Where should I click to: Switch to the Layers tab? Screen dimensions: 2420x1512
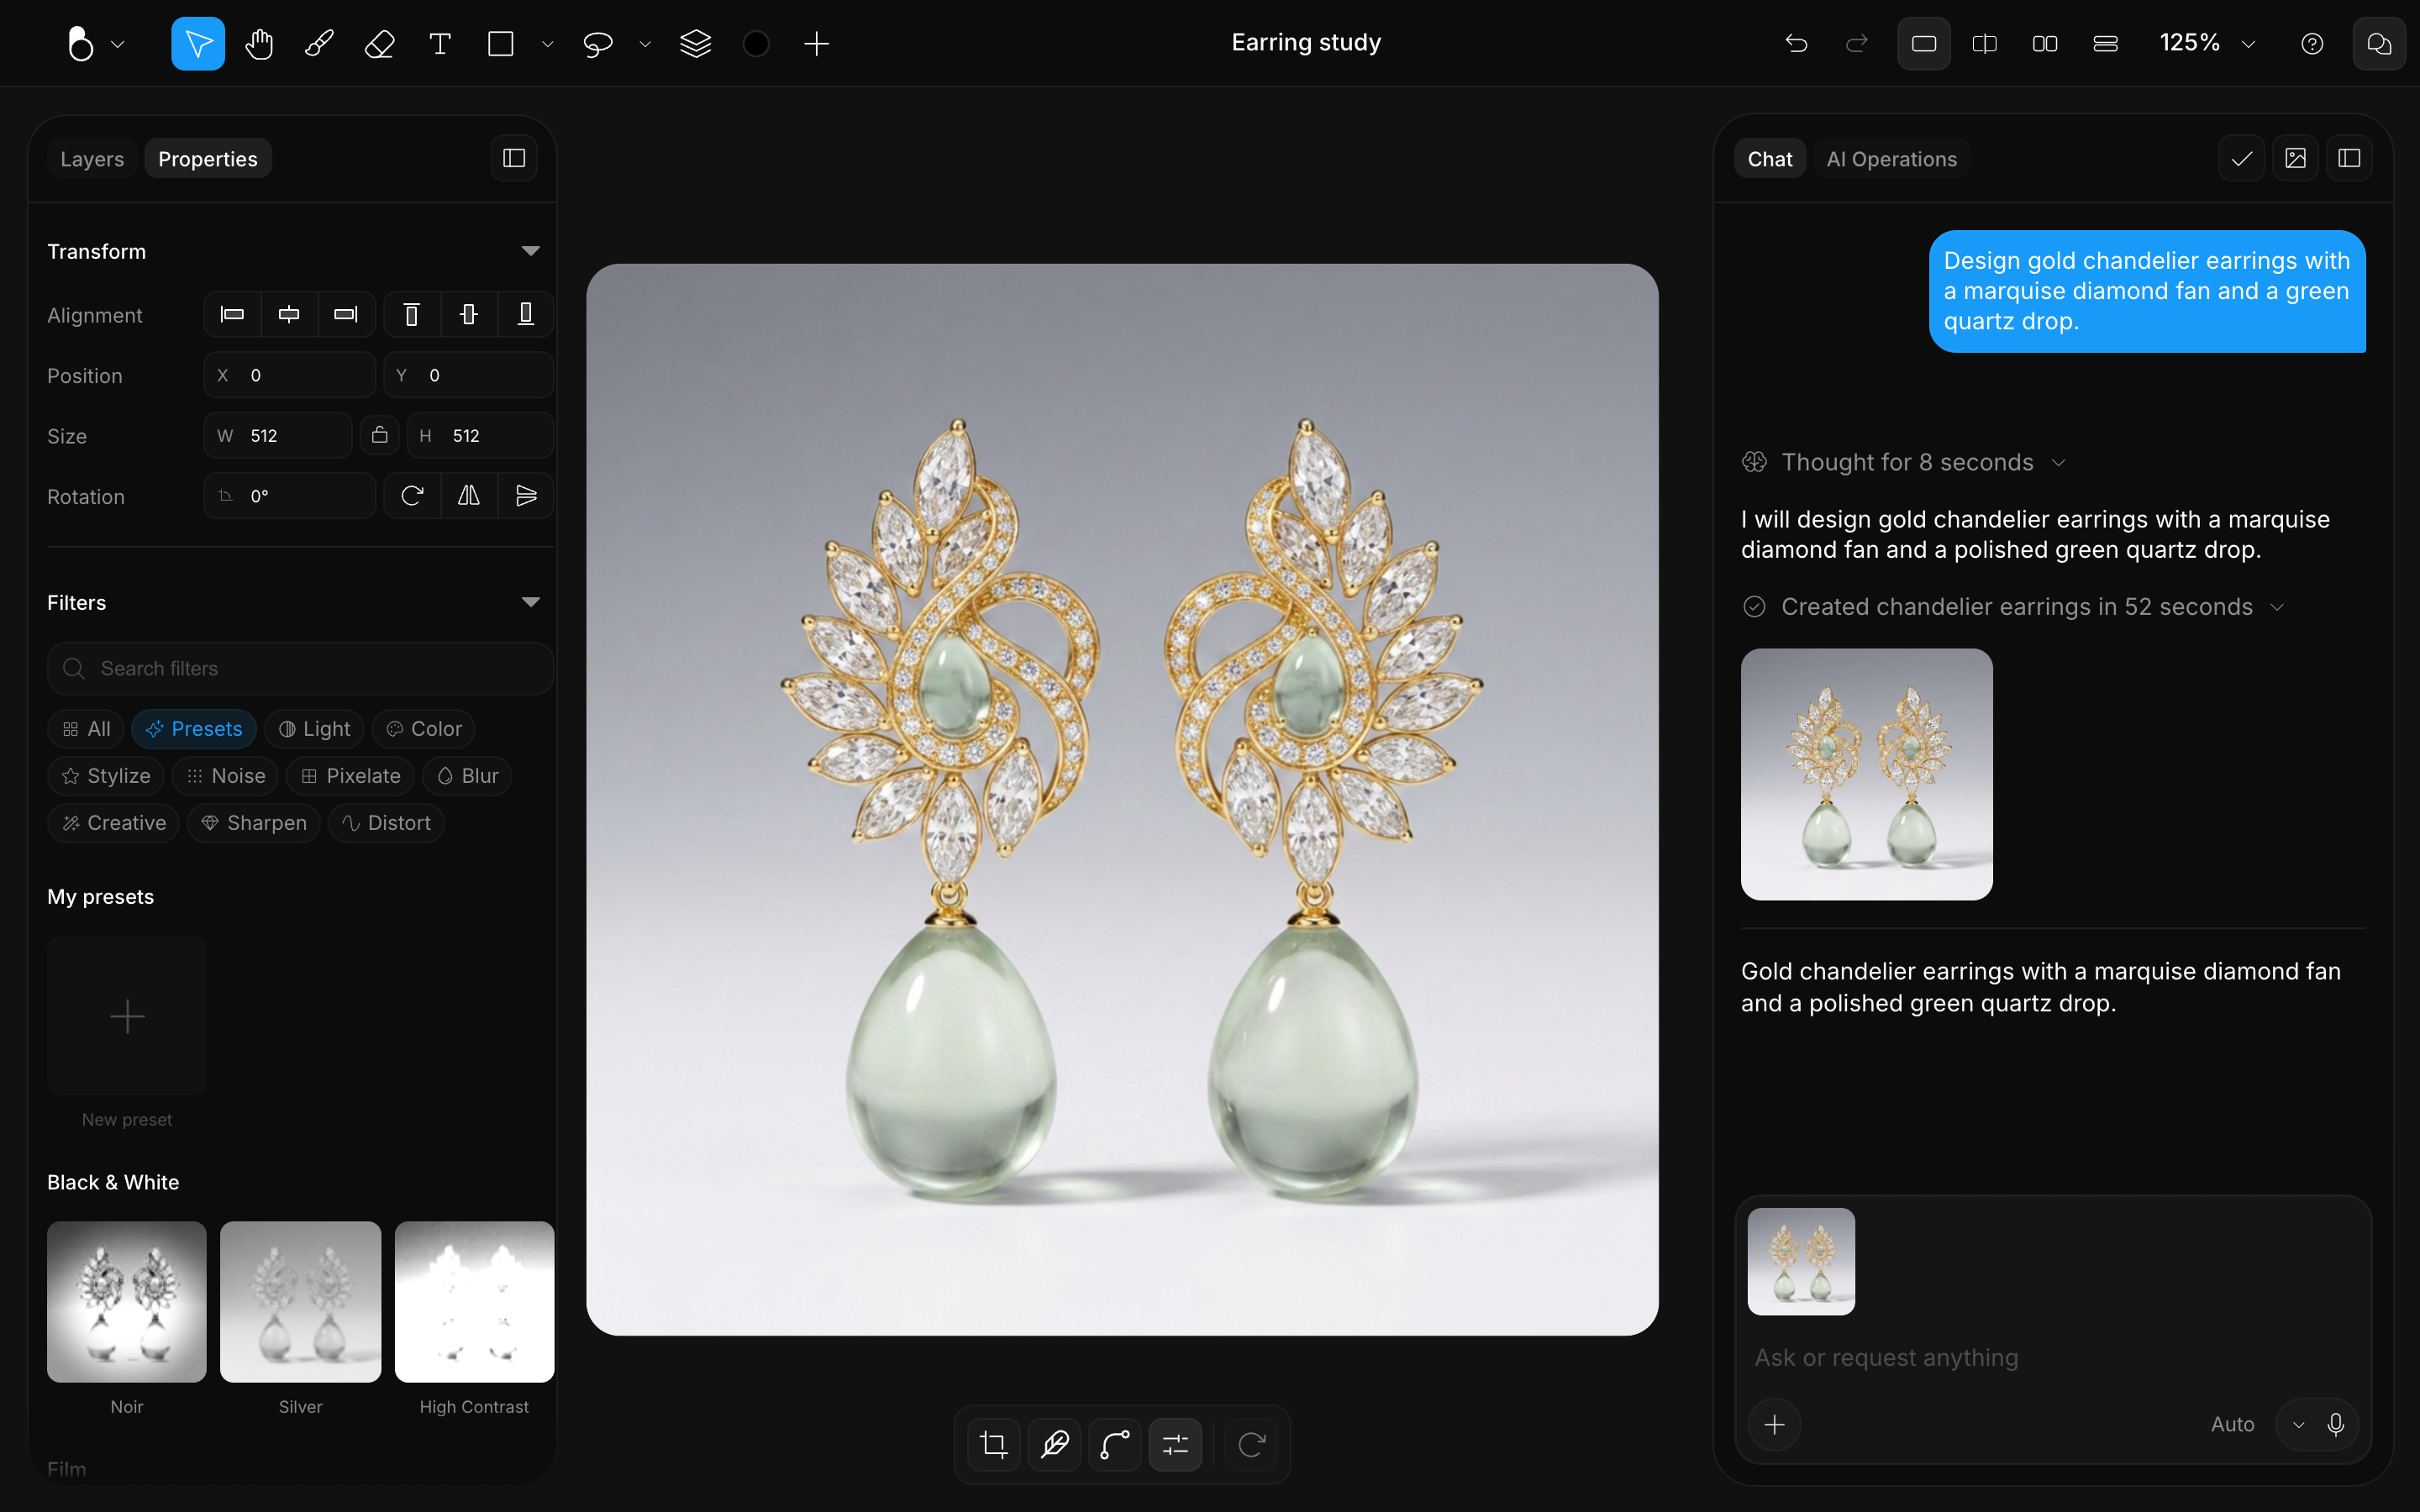tap(92, 159)
